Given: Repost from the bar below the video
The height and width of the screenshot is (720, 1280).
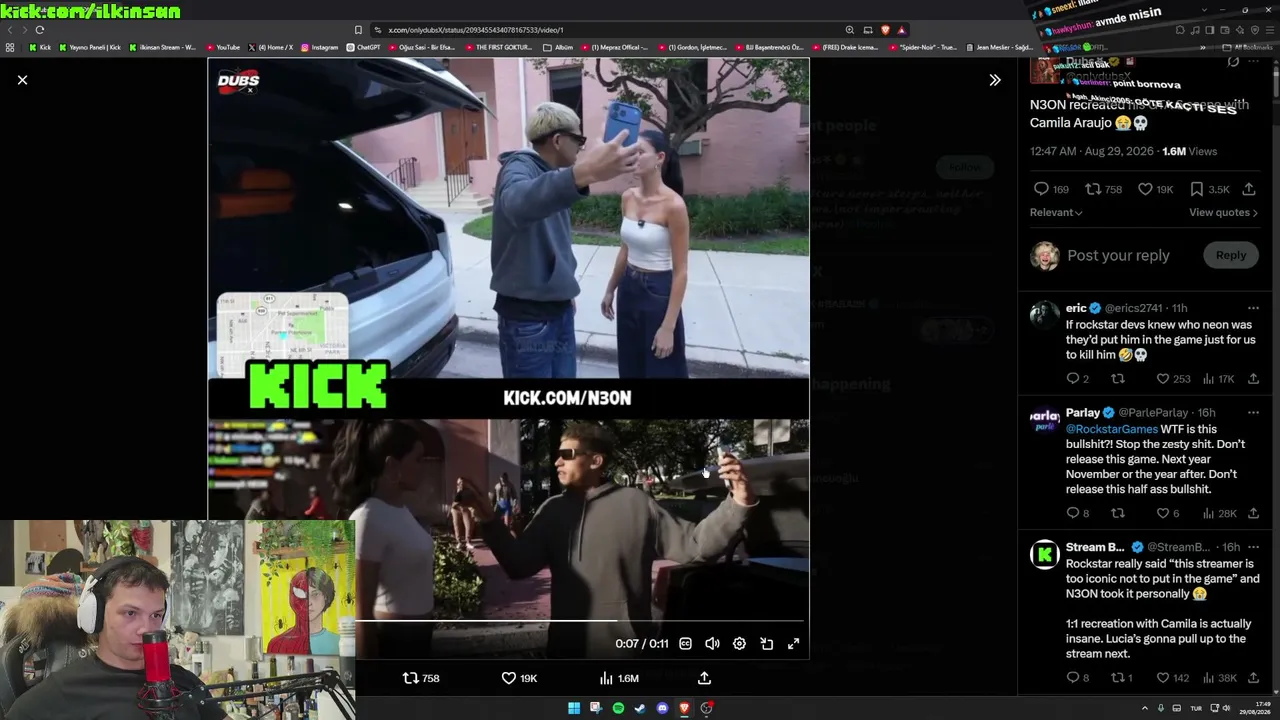Looking at the screenshot, I should 421,678.
